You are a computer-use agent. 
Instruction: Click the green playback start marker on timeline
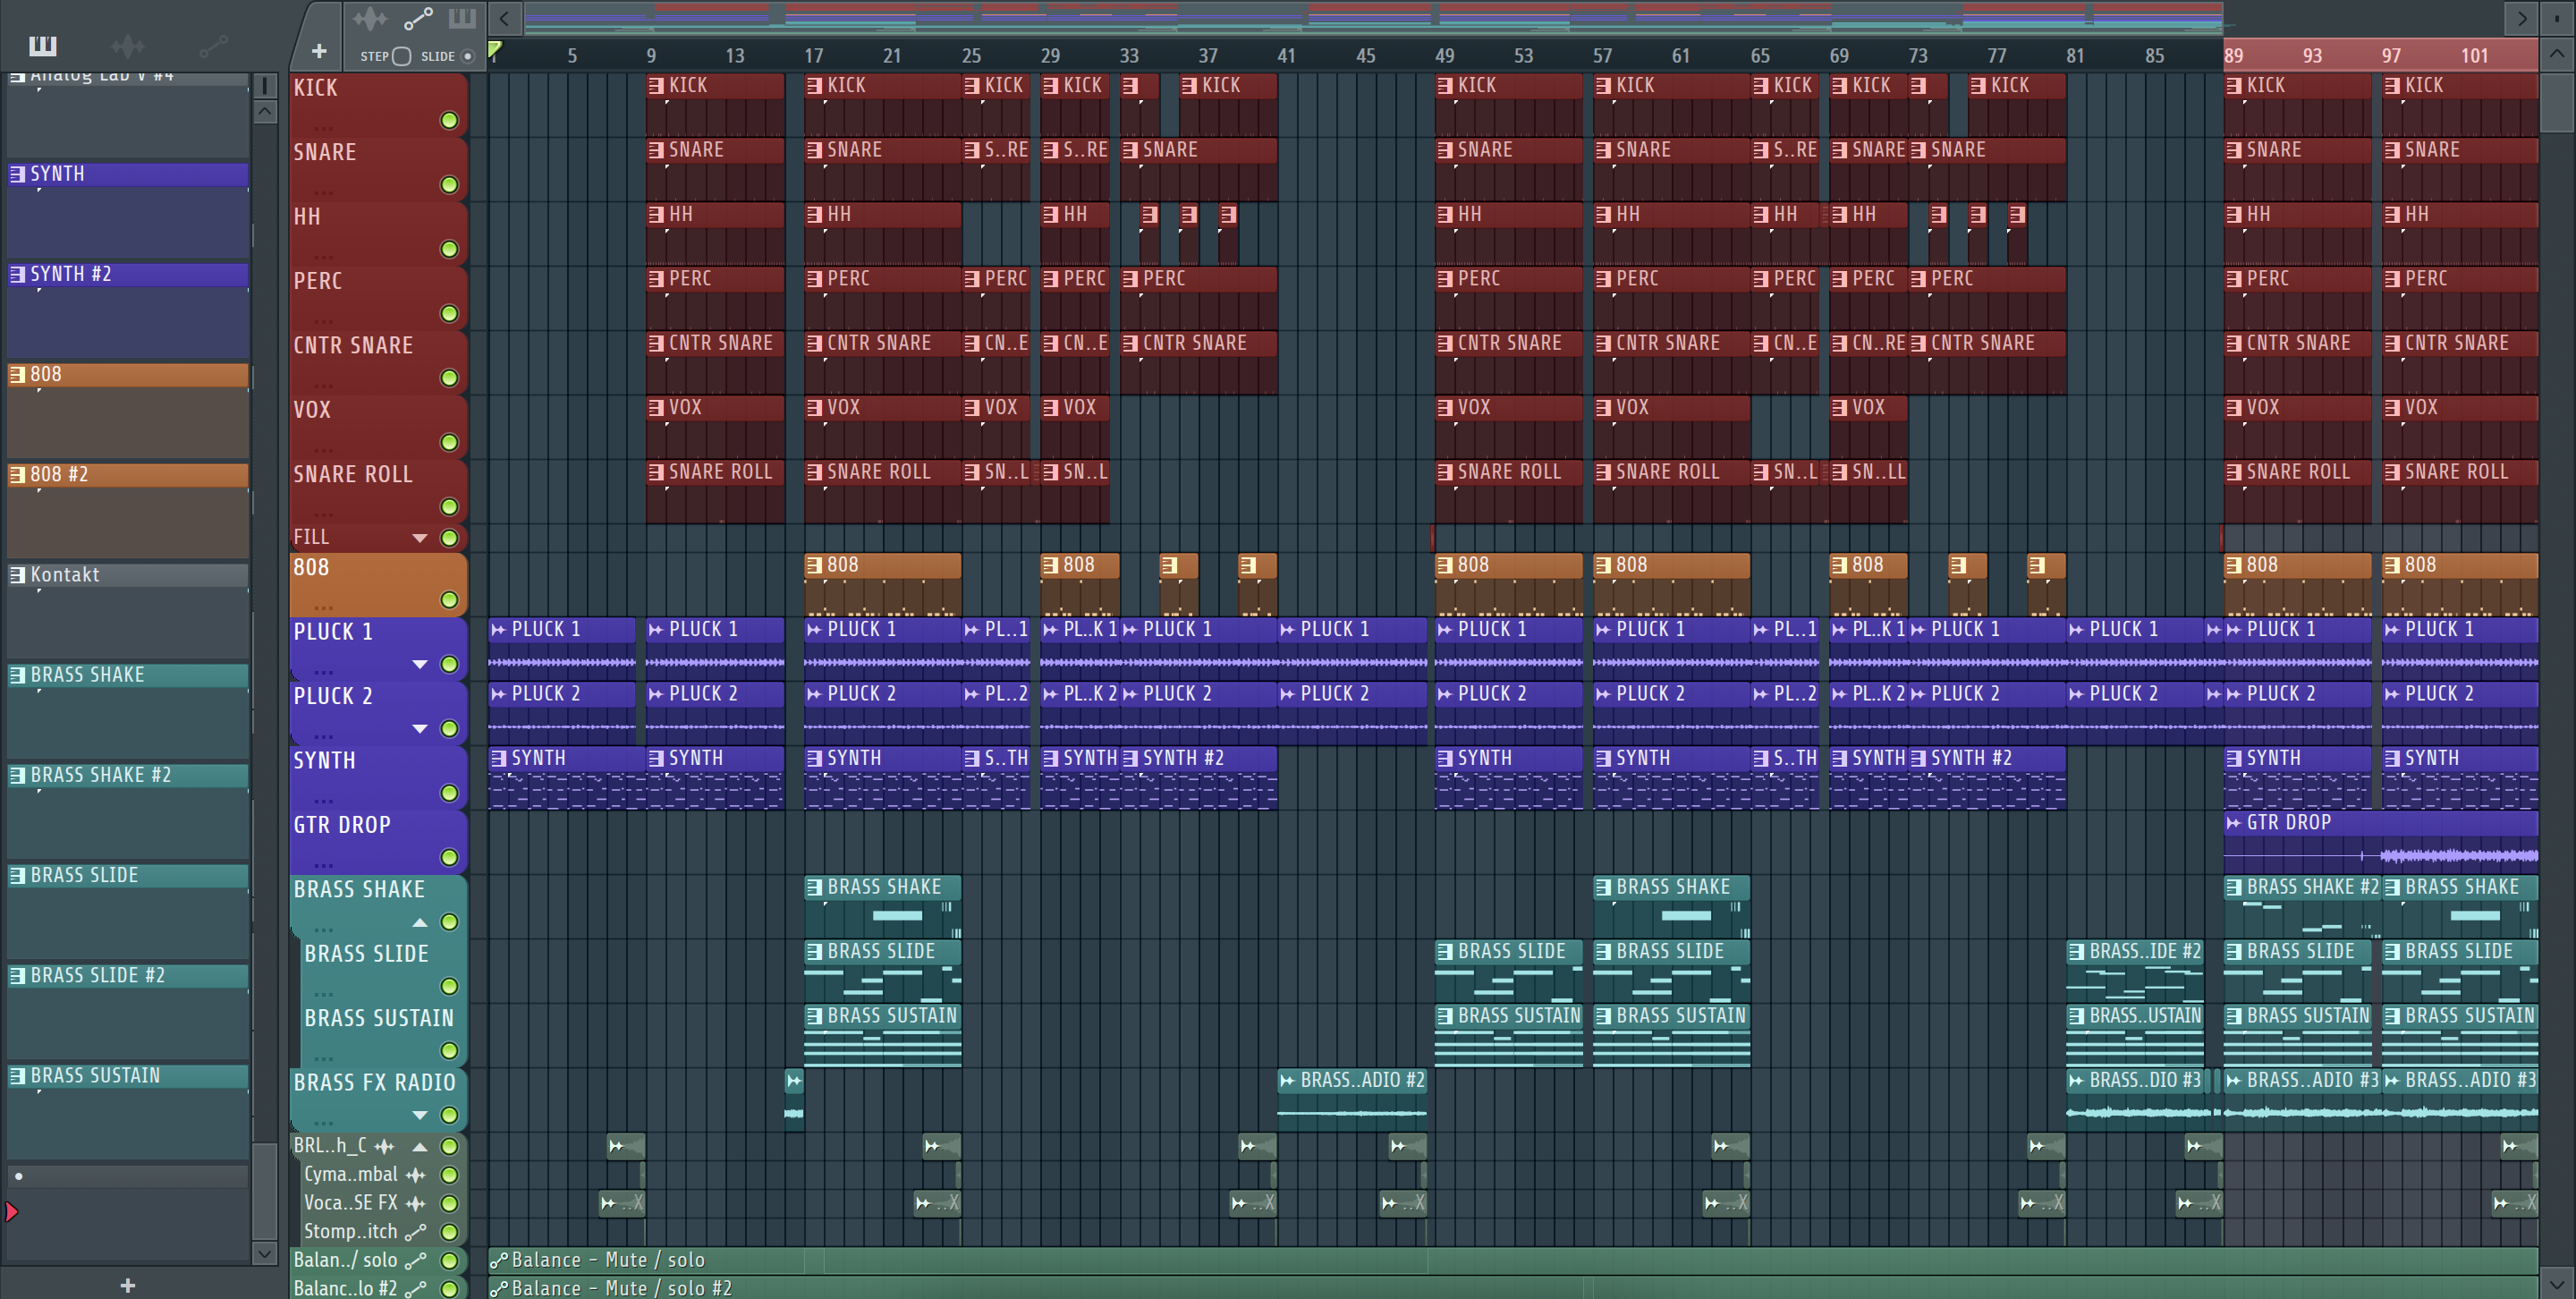[494, 49]
